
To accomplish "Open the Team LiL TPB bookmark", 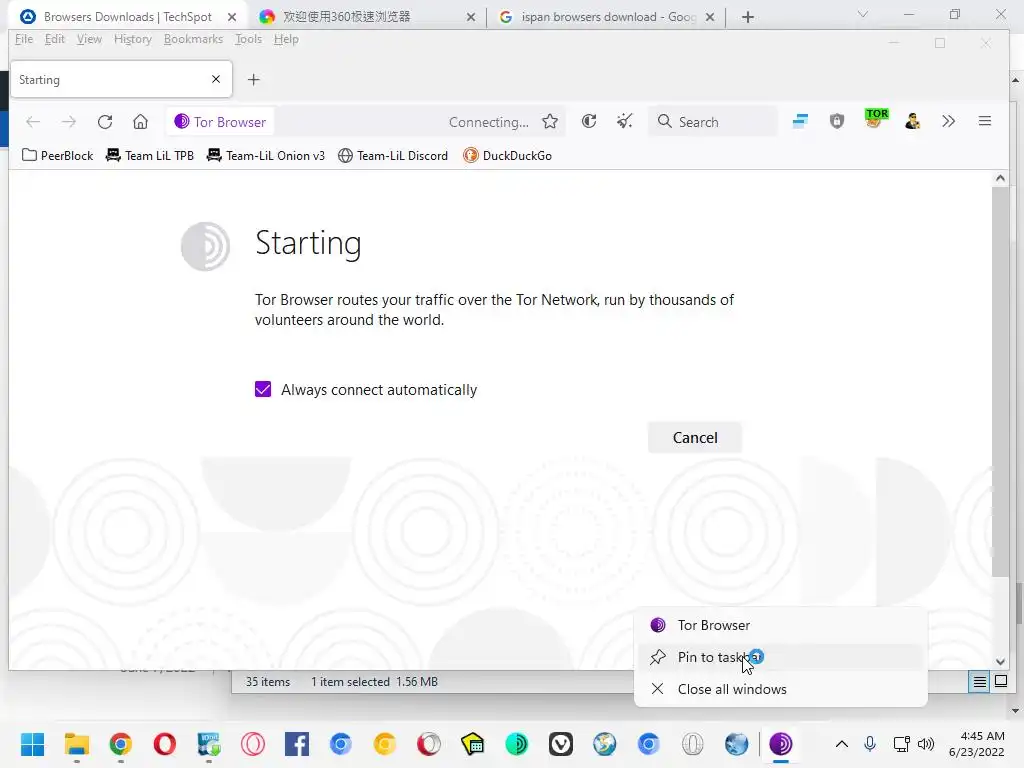I will click(150, 155).
